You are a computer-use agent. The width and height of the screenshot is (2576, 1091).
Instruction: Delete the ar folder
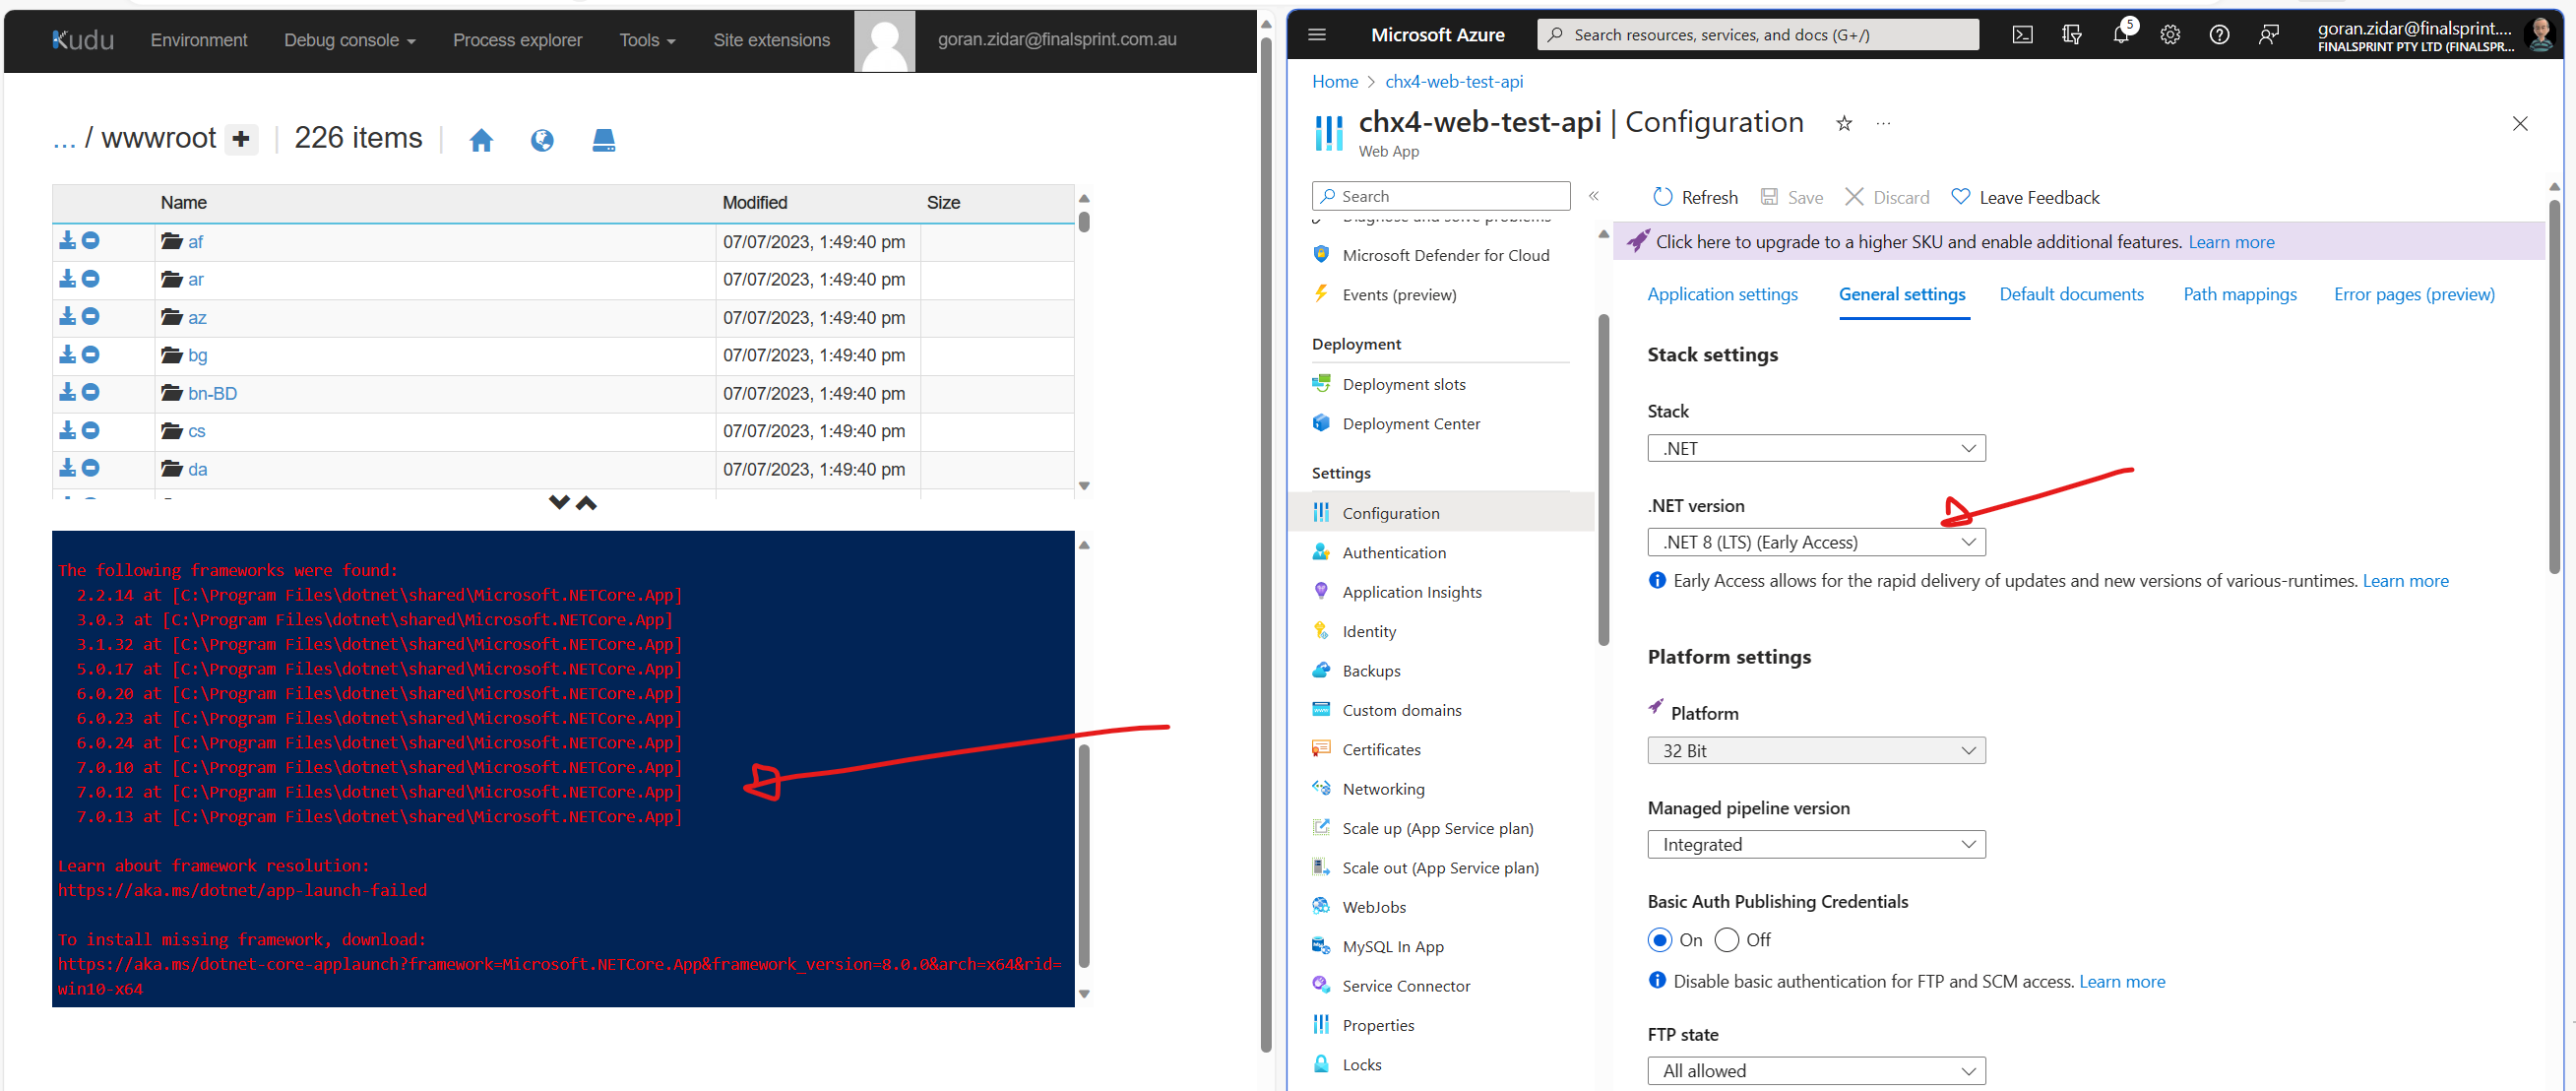pos(90,279)
